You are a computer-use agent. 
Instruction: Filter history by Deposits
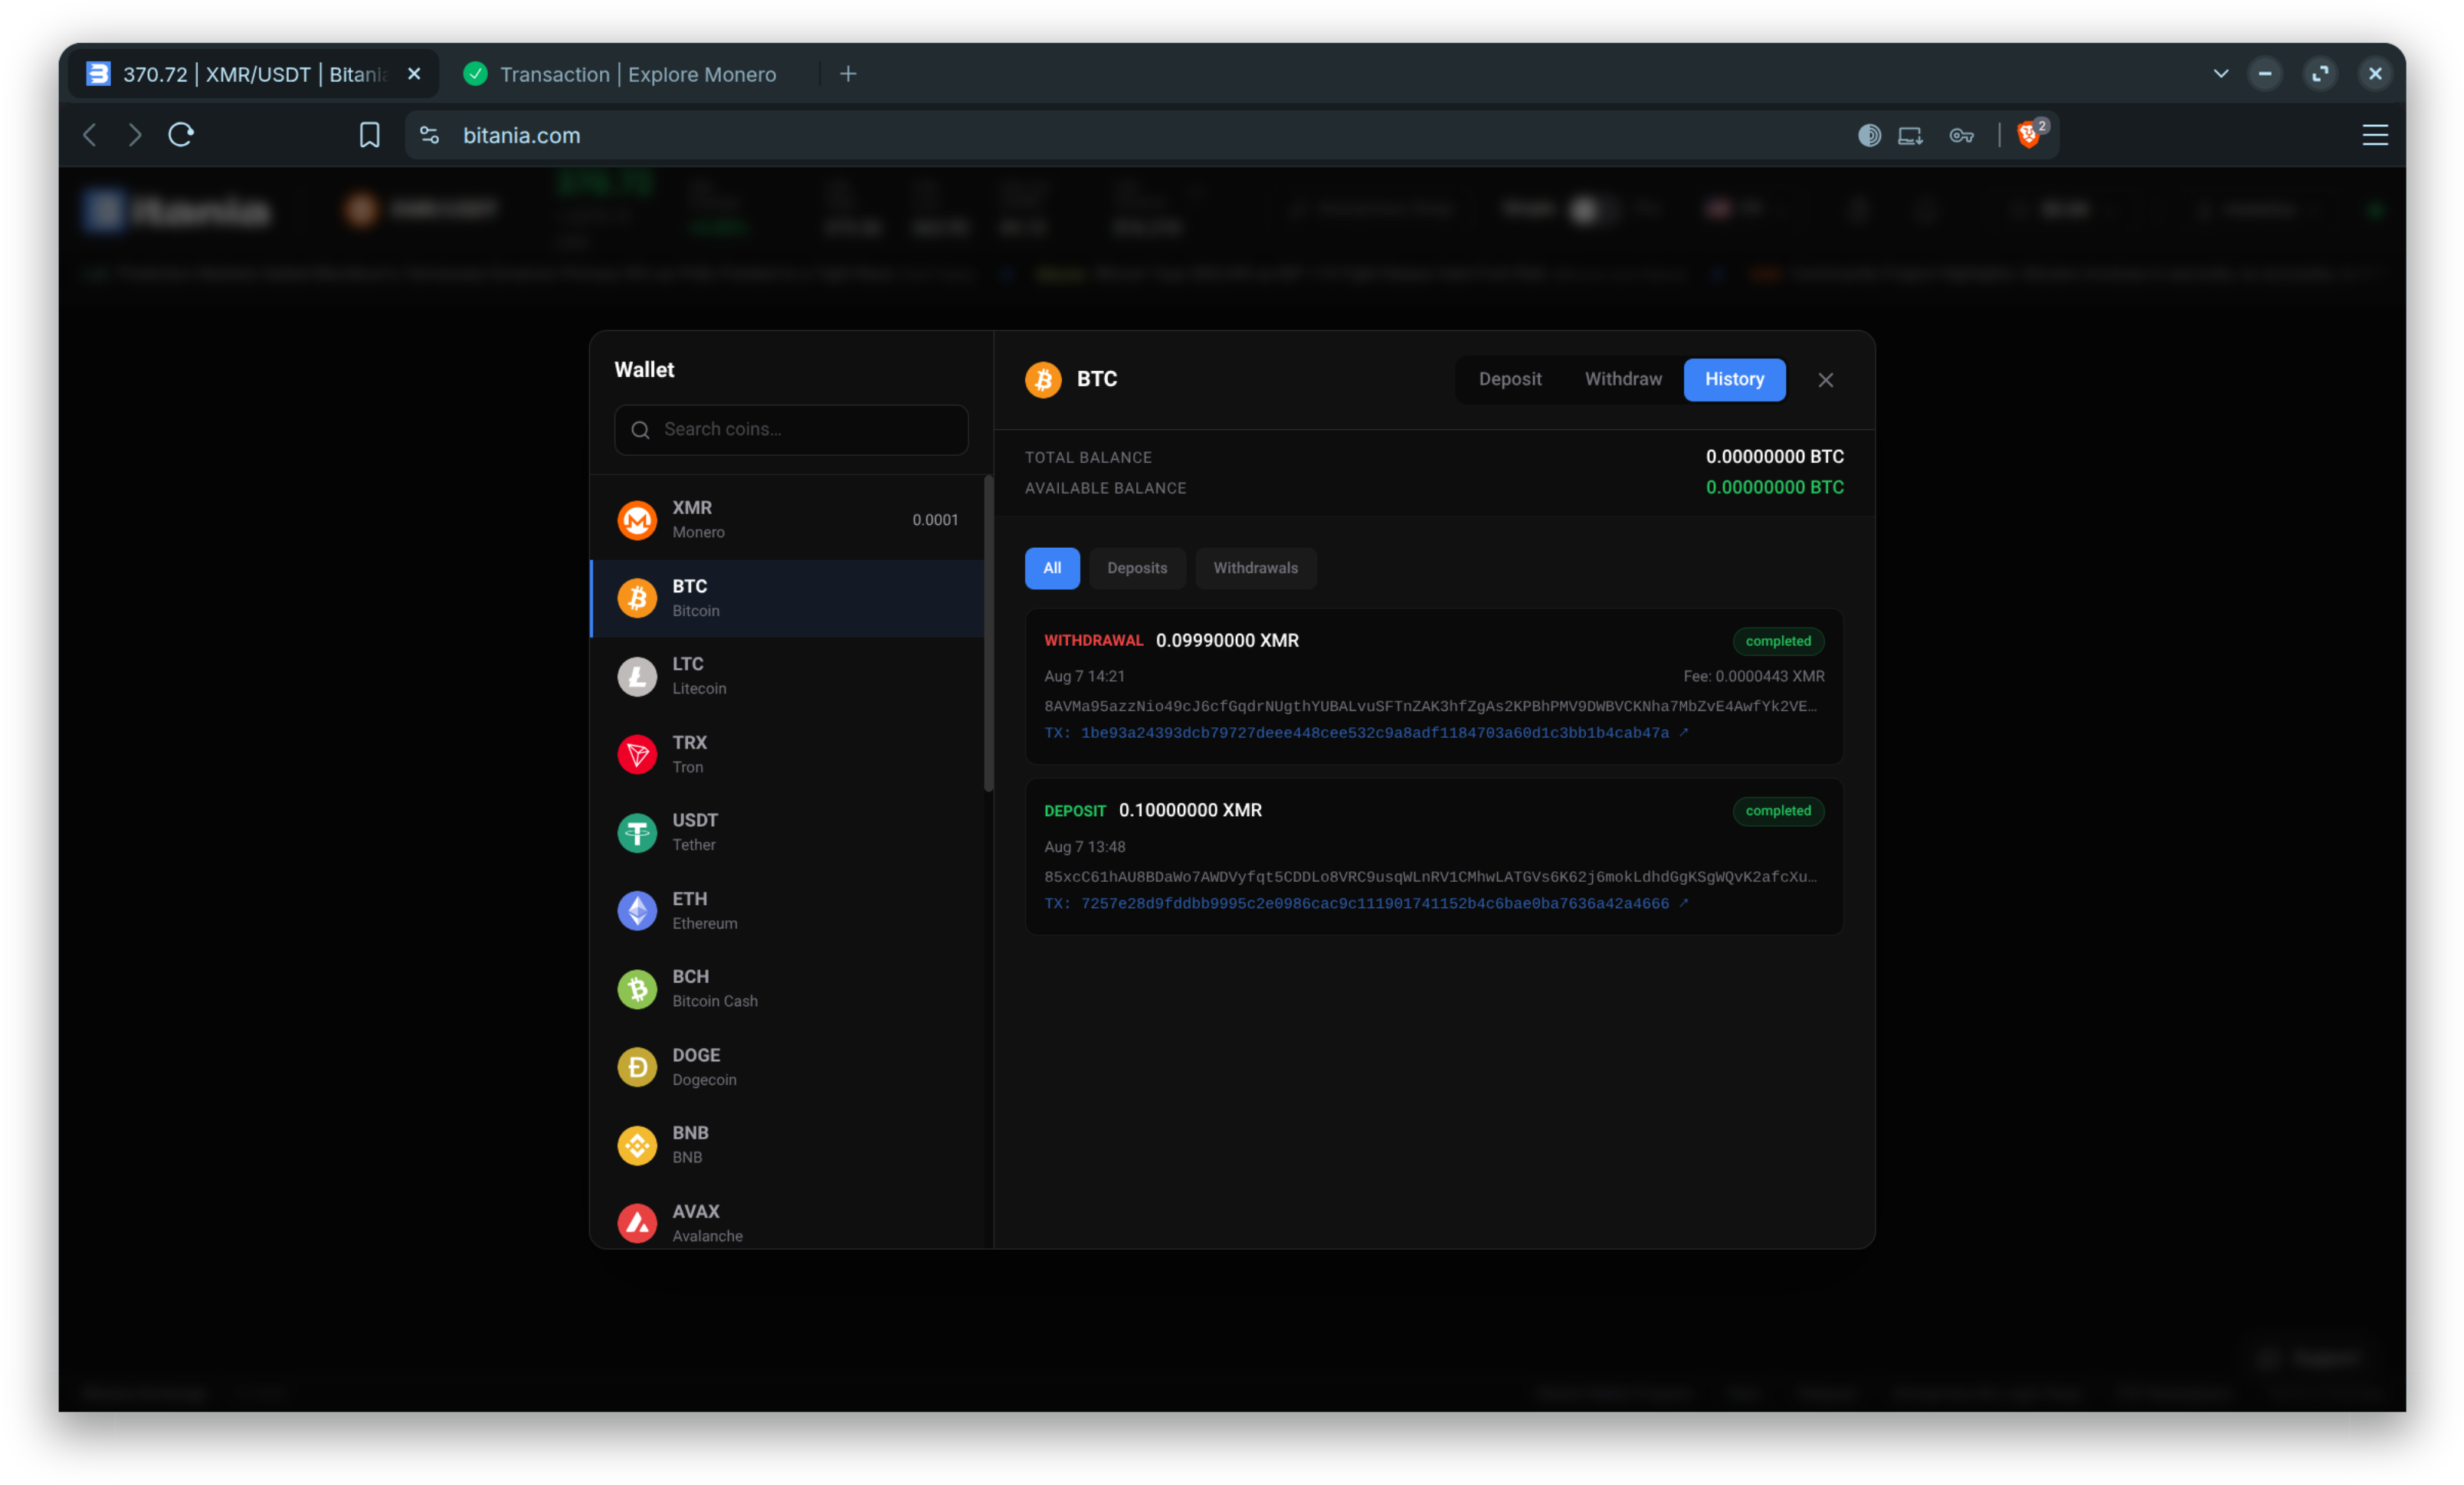(x=1136, y=568)
